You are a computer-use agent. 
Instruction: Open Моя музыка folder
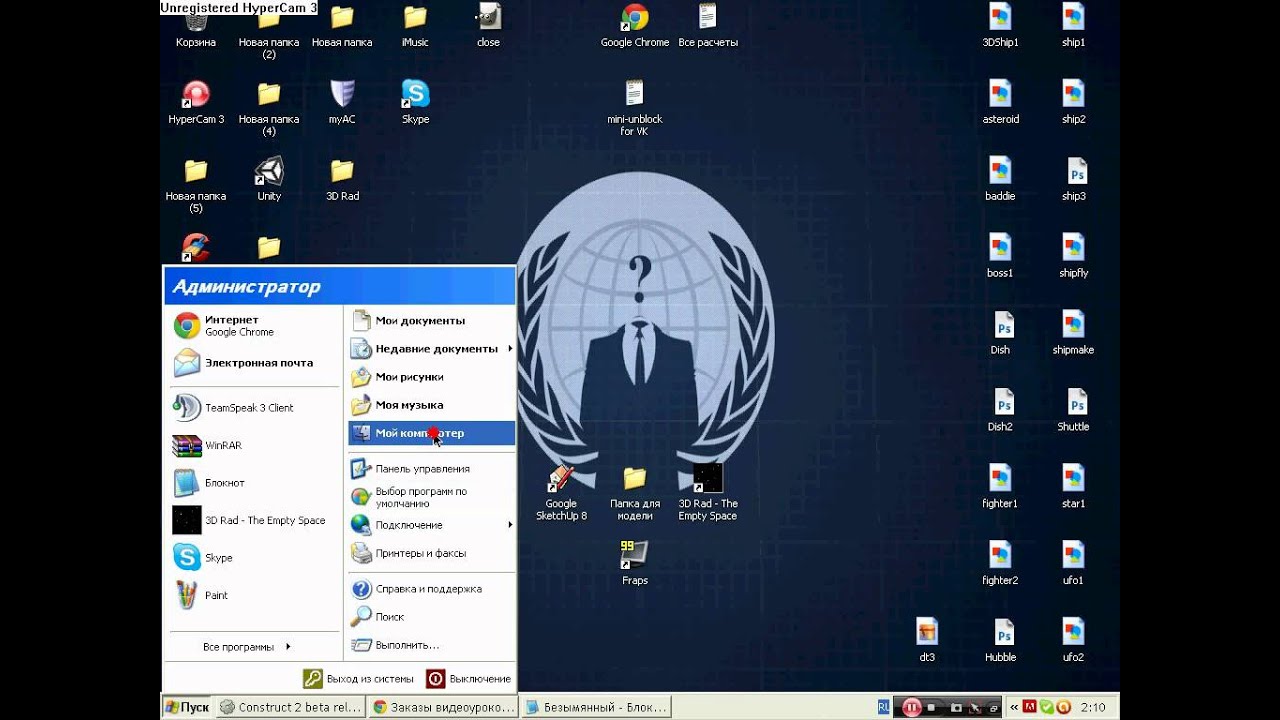point(431,405)
